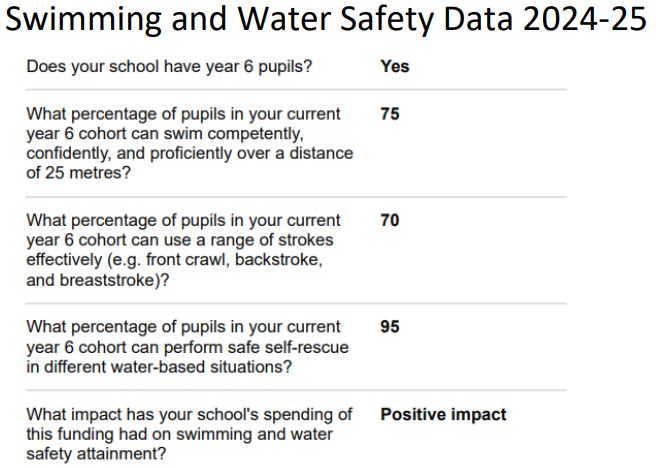Click the word "breaststroke"
This screenshot has height=468, width=660.
[x=110, y=280]
